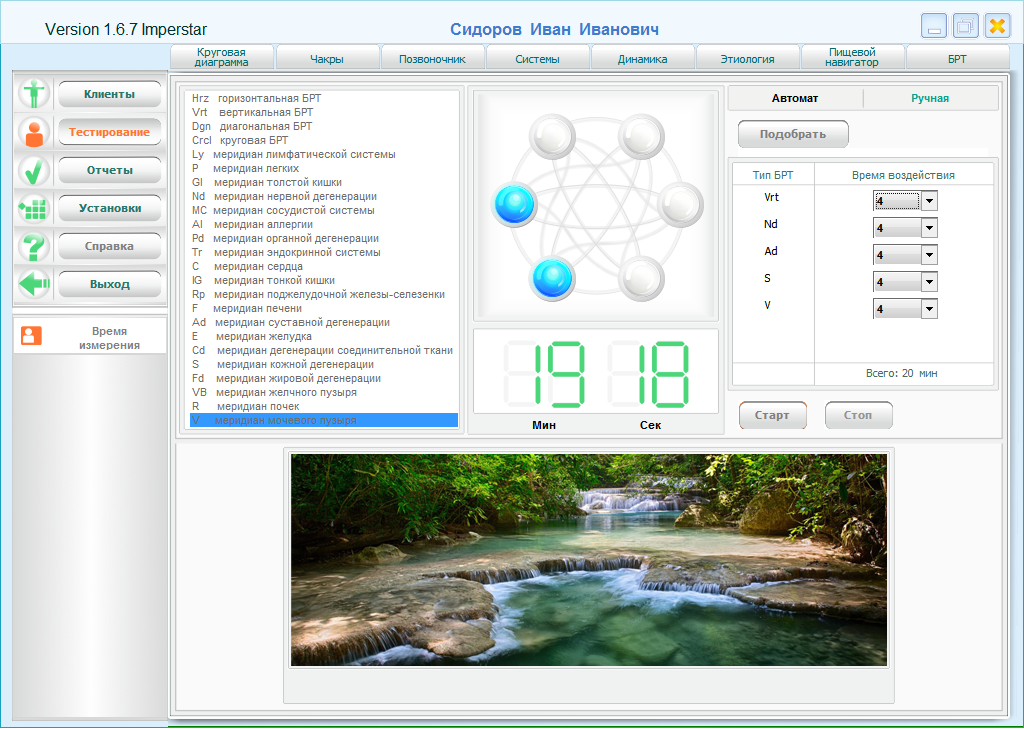The height and width of the screenshot is (729, 1024).
Task: Open the Динамика tab
Action: pos(643,57)
